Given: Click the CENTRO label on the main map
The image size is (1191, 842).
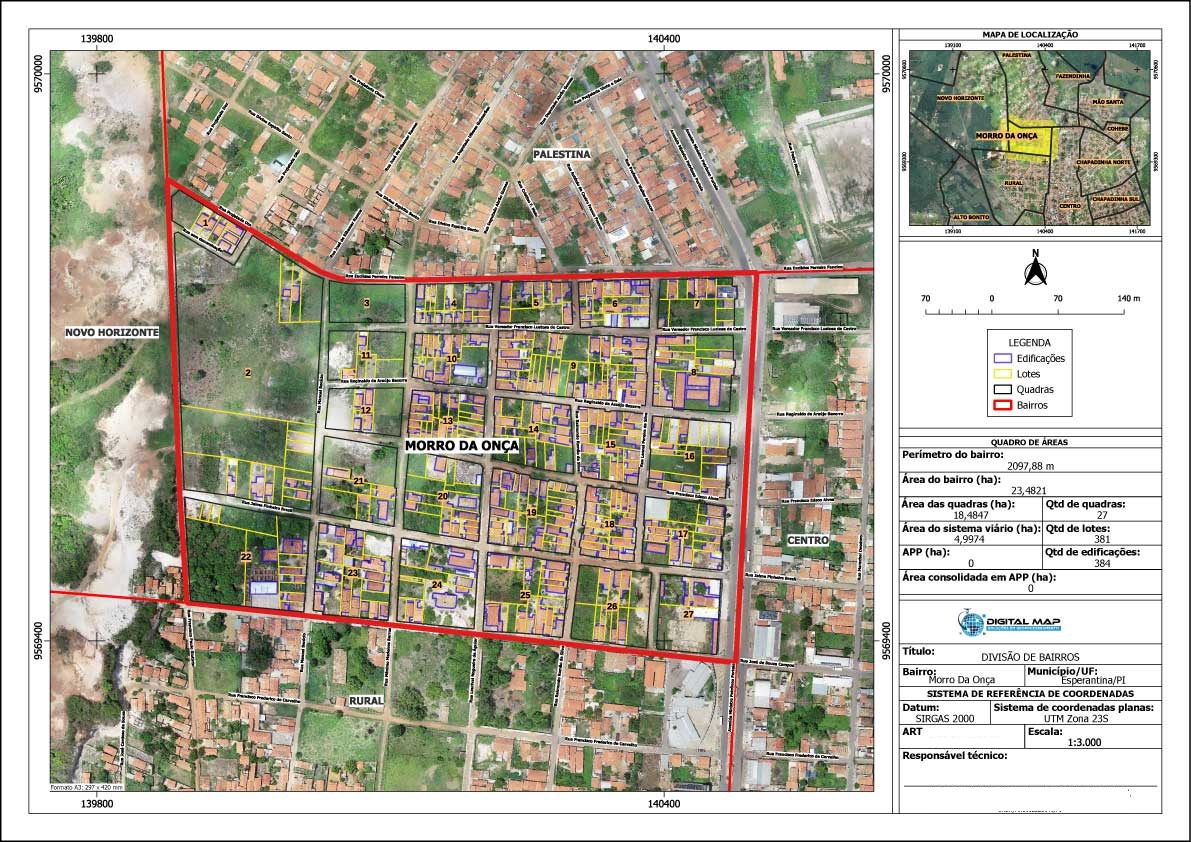Looking at the screenshot, I should click(x=807, y=540).
